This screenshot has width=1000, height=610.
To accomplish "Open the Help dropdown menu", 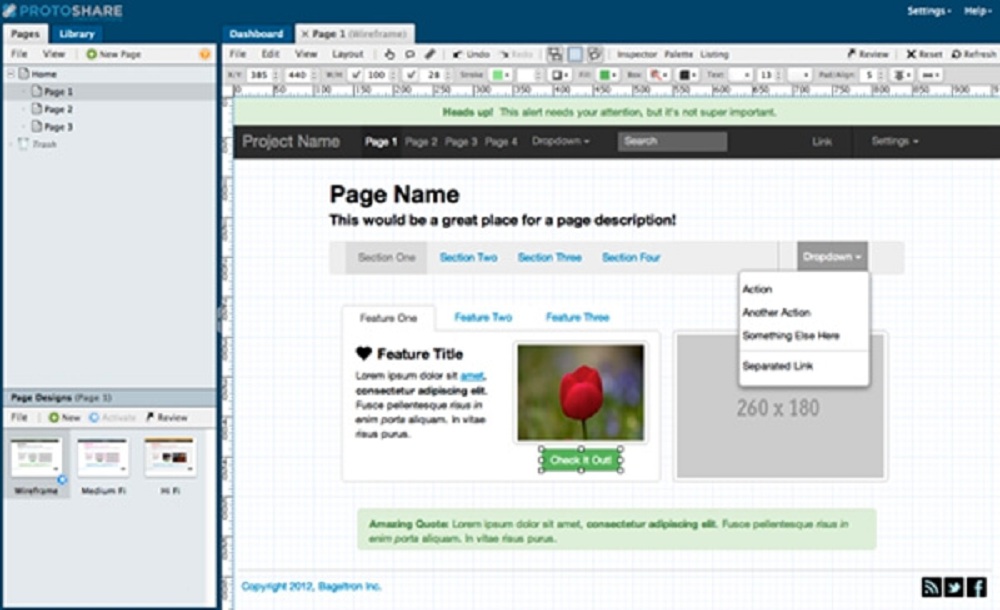I will [977, 11].
